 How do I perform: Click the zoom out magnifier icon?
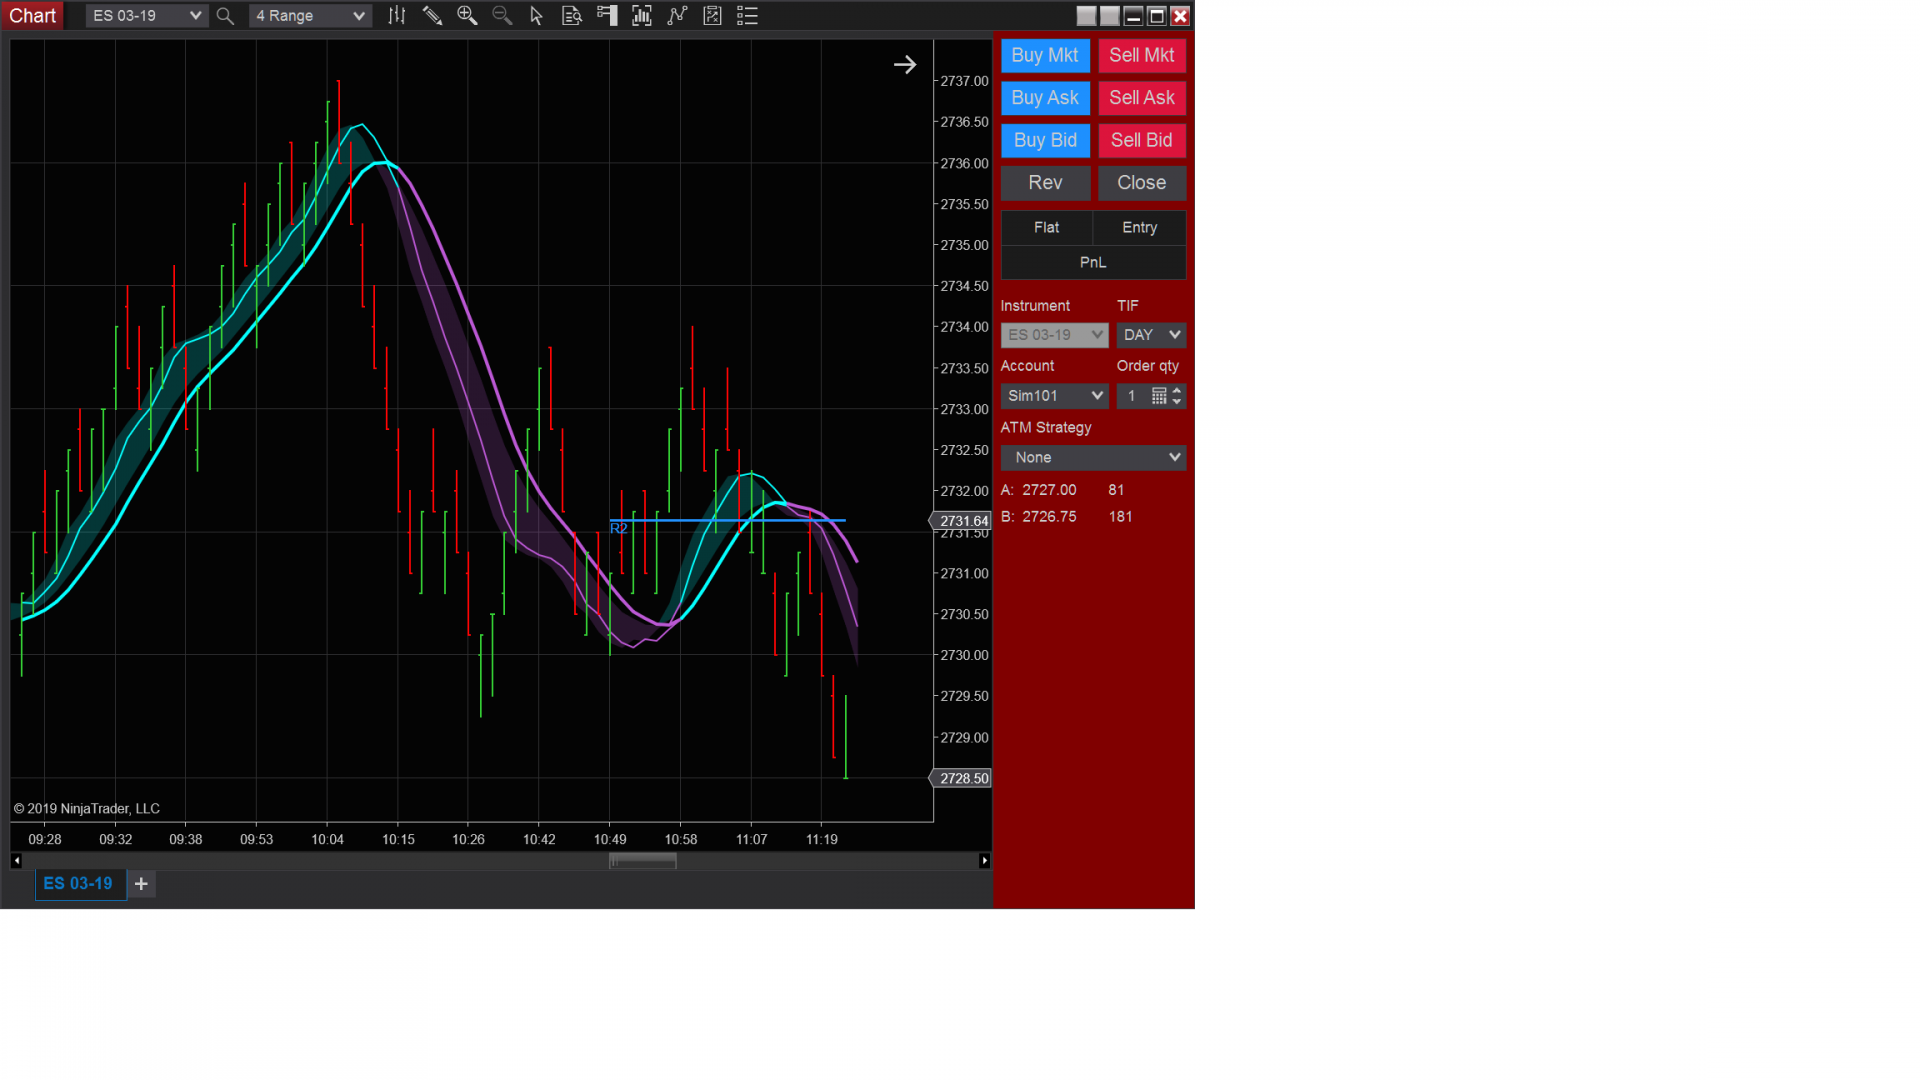[x=502, y=16]
